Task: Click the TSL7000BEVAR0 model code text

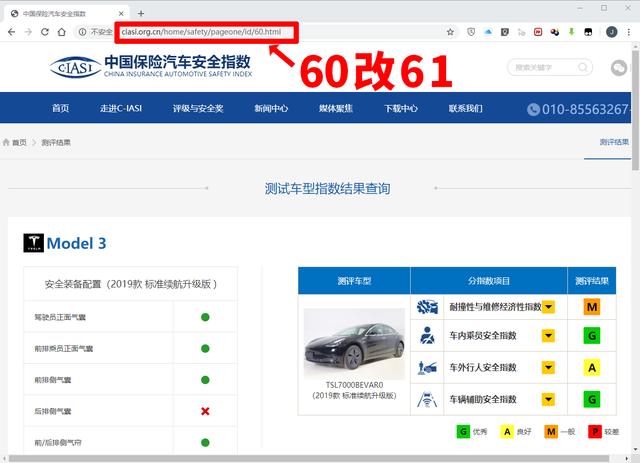Action: point(354,385)
